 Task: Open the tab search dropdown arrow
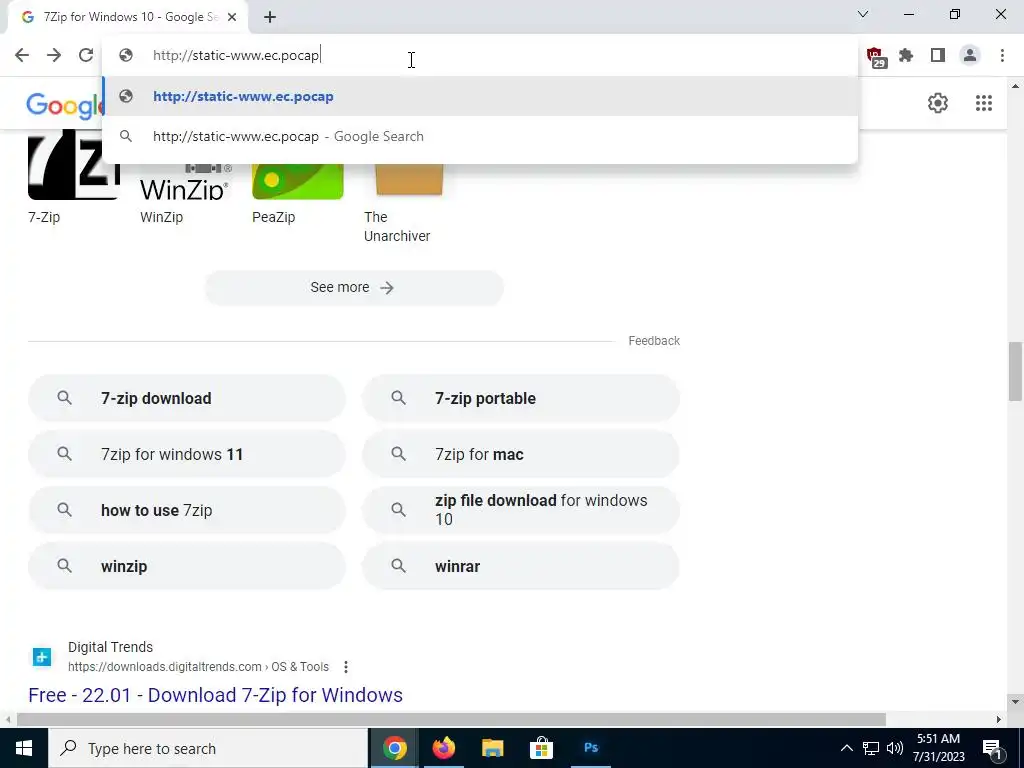point(863,14)
